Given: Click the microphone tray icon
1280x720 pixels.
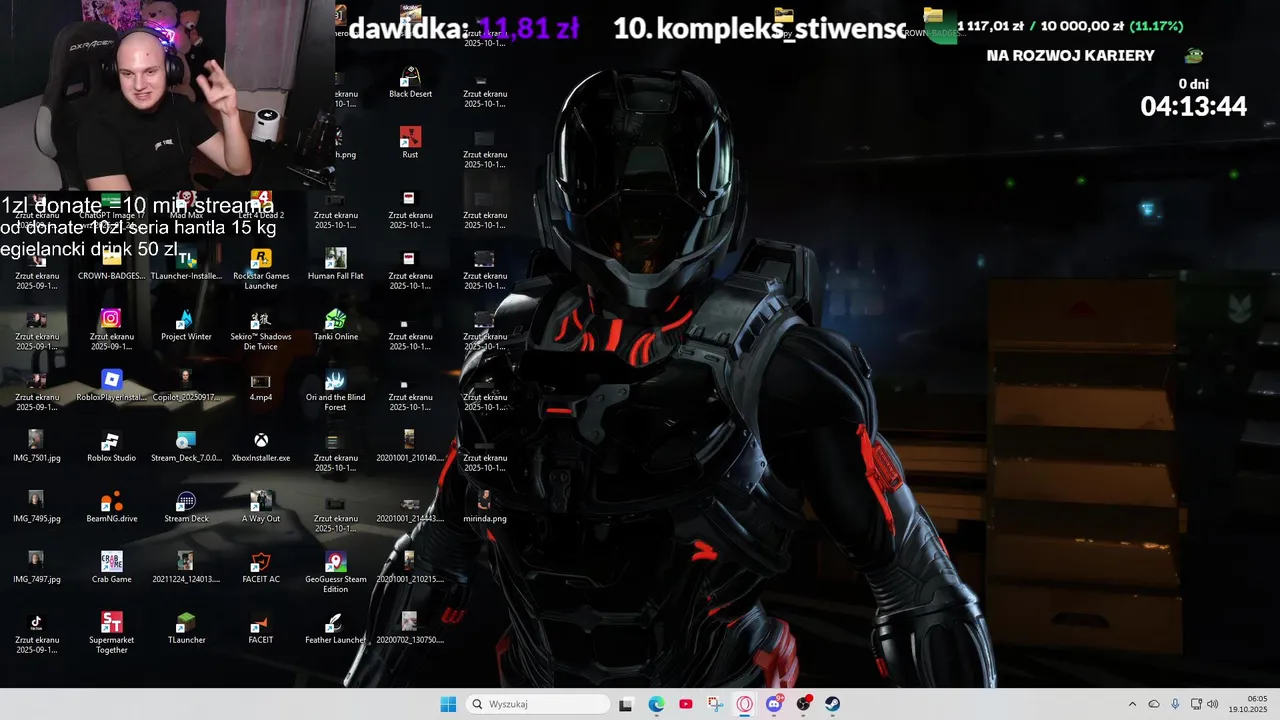Looking at the screenshot, I should 1175,704.
